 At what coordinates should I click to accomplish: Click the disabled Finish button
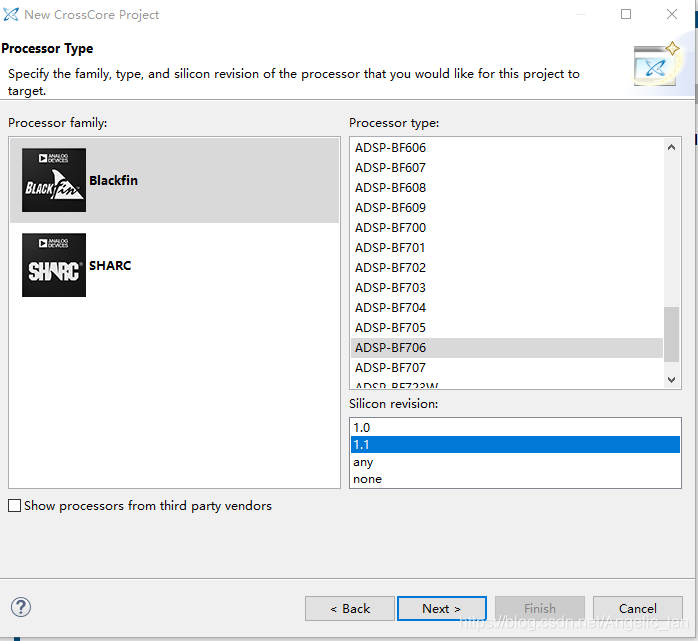[x=540, y=609]
